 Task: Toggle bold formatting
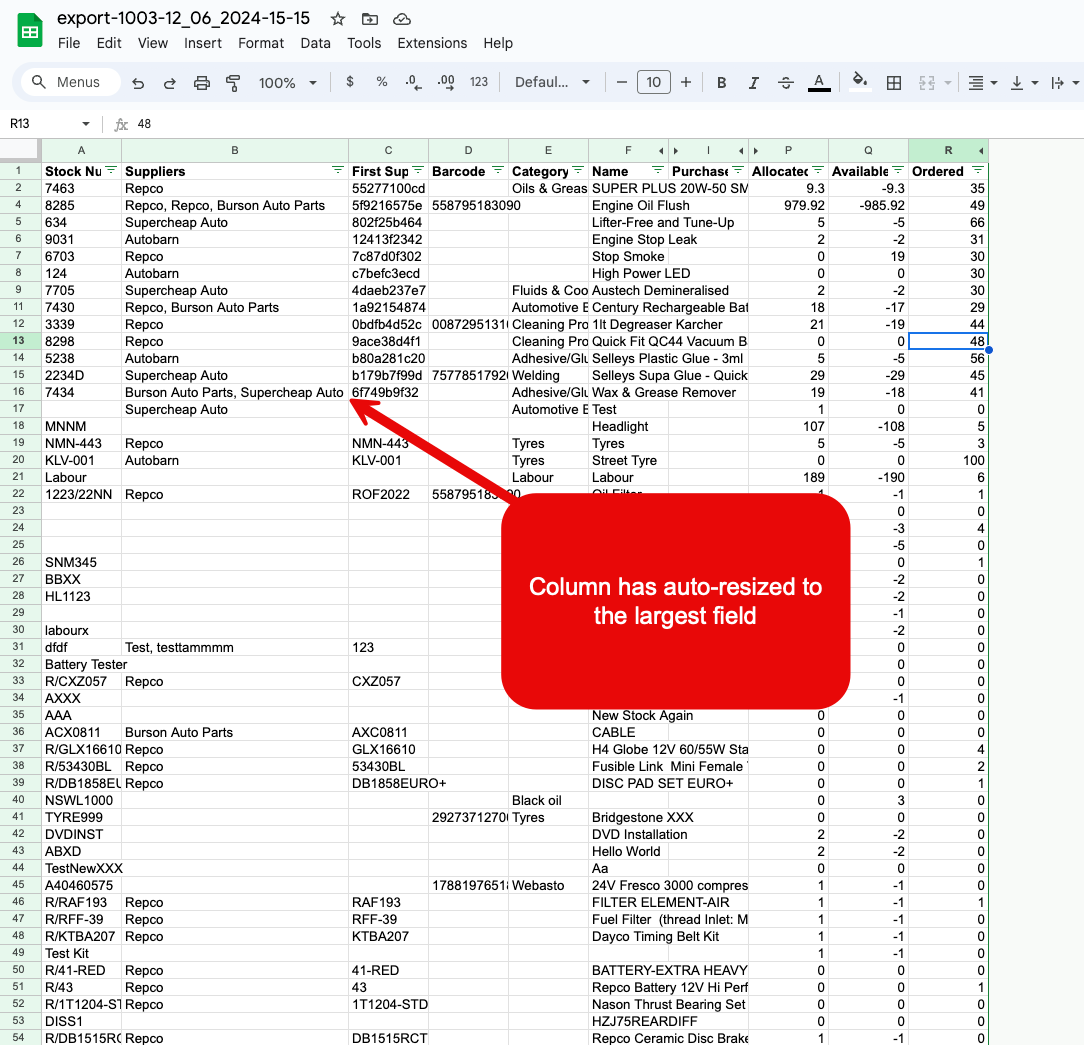721,83
